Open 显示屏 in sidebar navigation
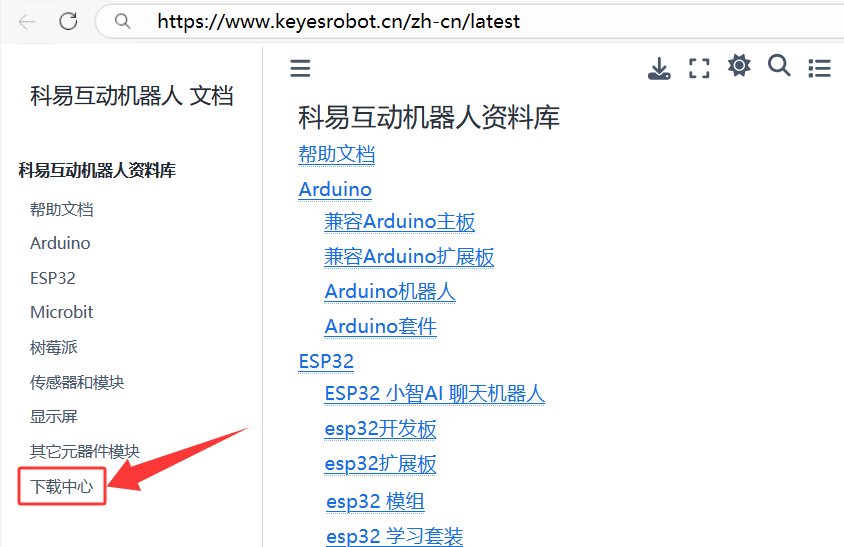This screenshot has width=844, height=547. pos(54,417)
